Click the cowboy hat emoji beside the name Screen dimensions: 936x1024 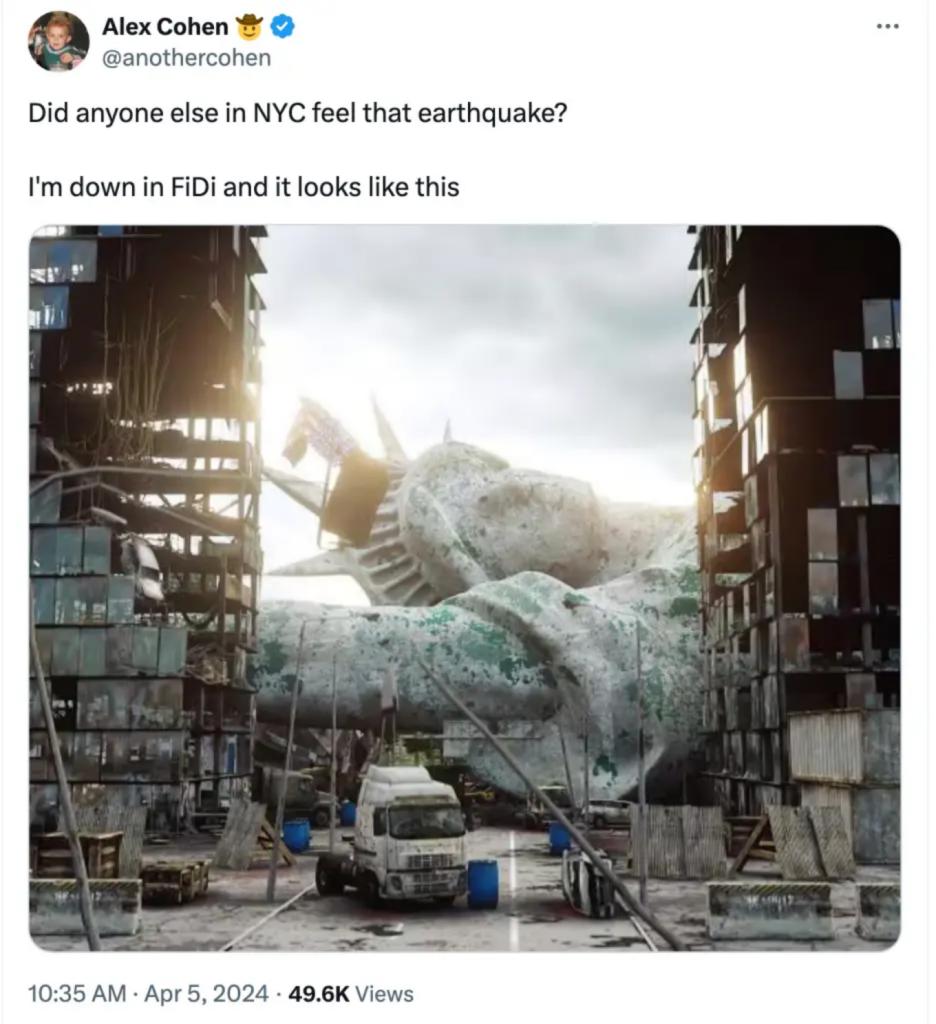pos(249,27)
